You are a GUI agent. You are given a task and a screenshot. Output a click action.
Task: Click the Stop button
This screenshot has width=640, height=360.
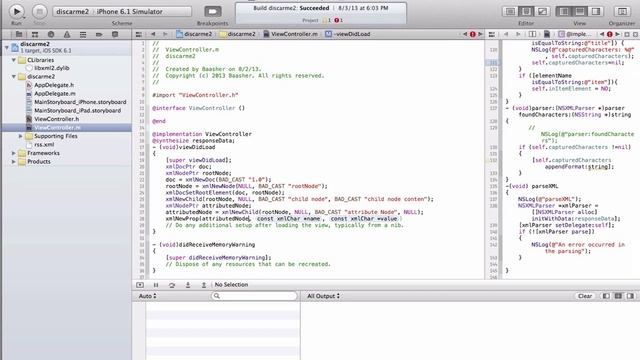pyautogui.click(x=40, y=11)
